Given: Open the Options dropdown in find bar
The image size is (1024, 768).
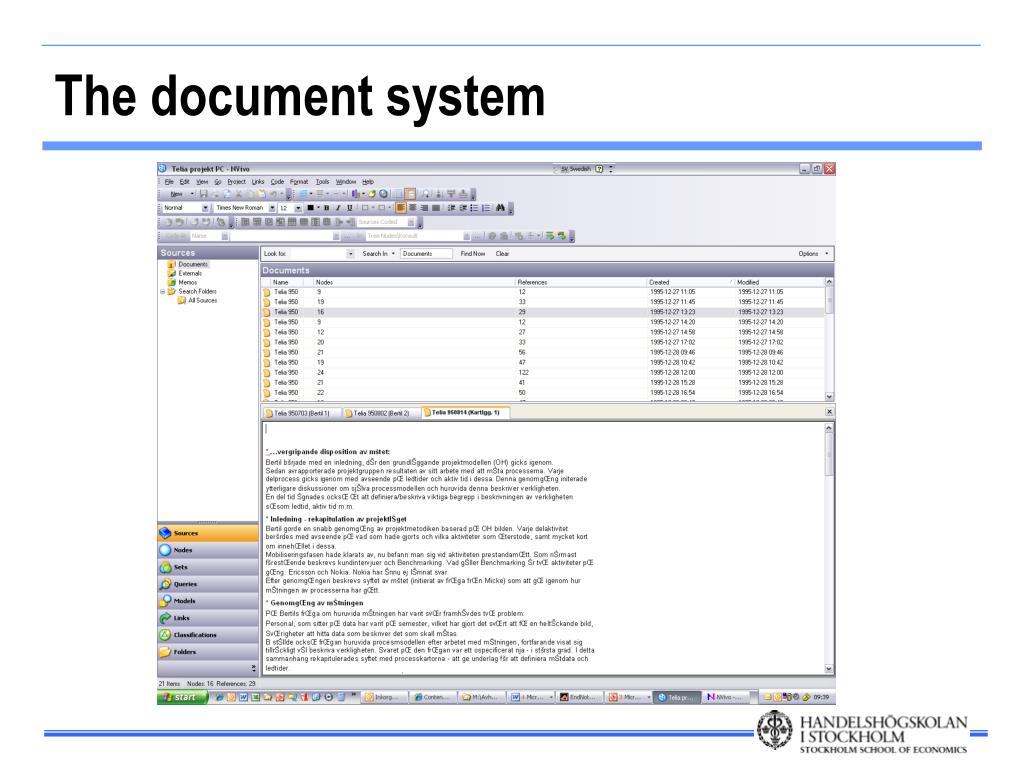Looking at the screenshot, I should point(813,253).
